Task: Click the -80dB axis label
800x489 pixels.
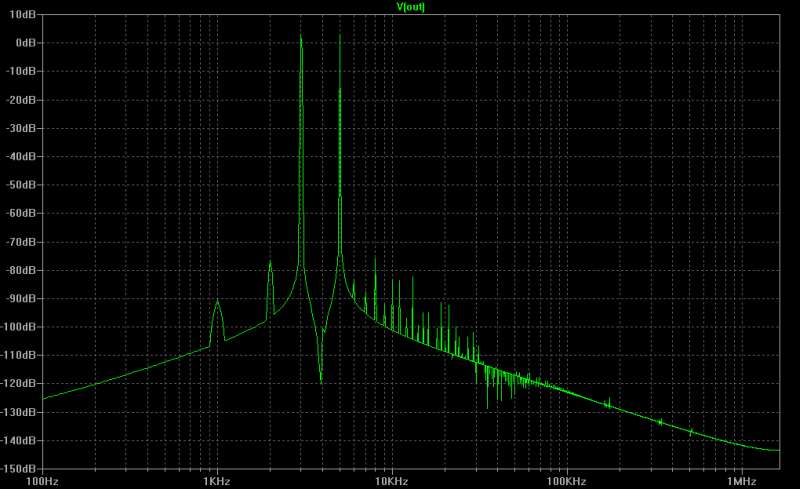Action: [21, 270]
